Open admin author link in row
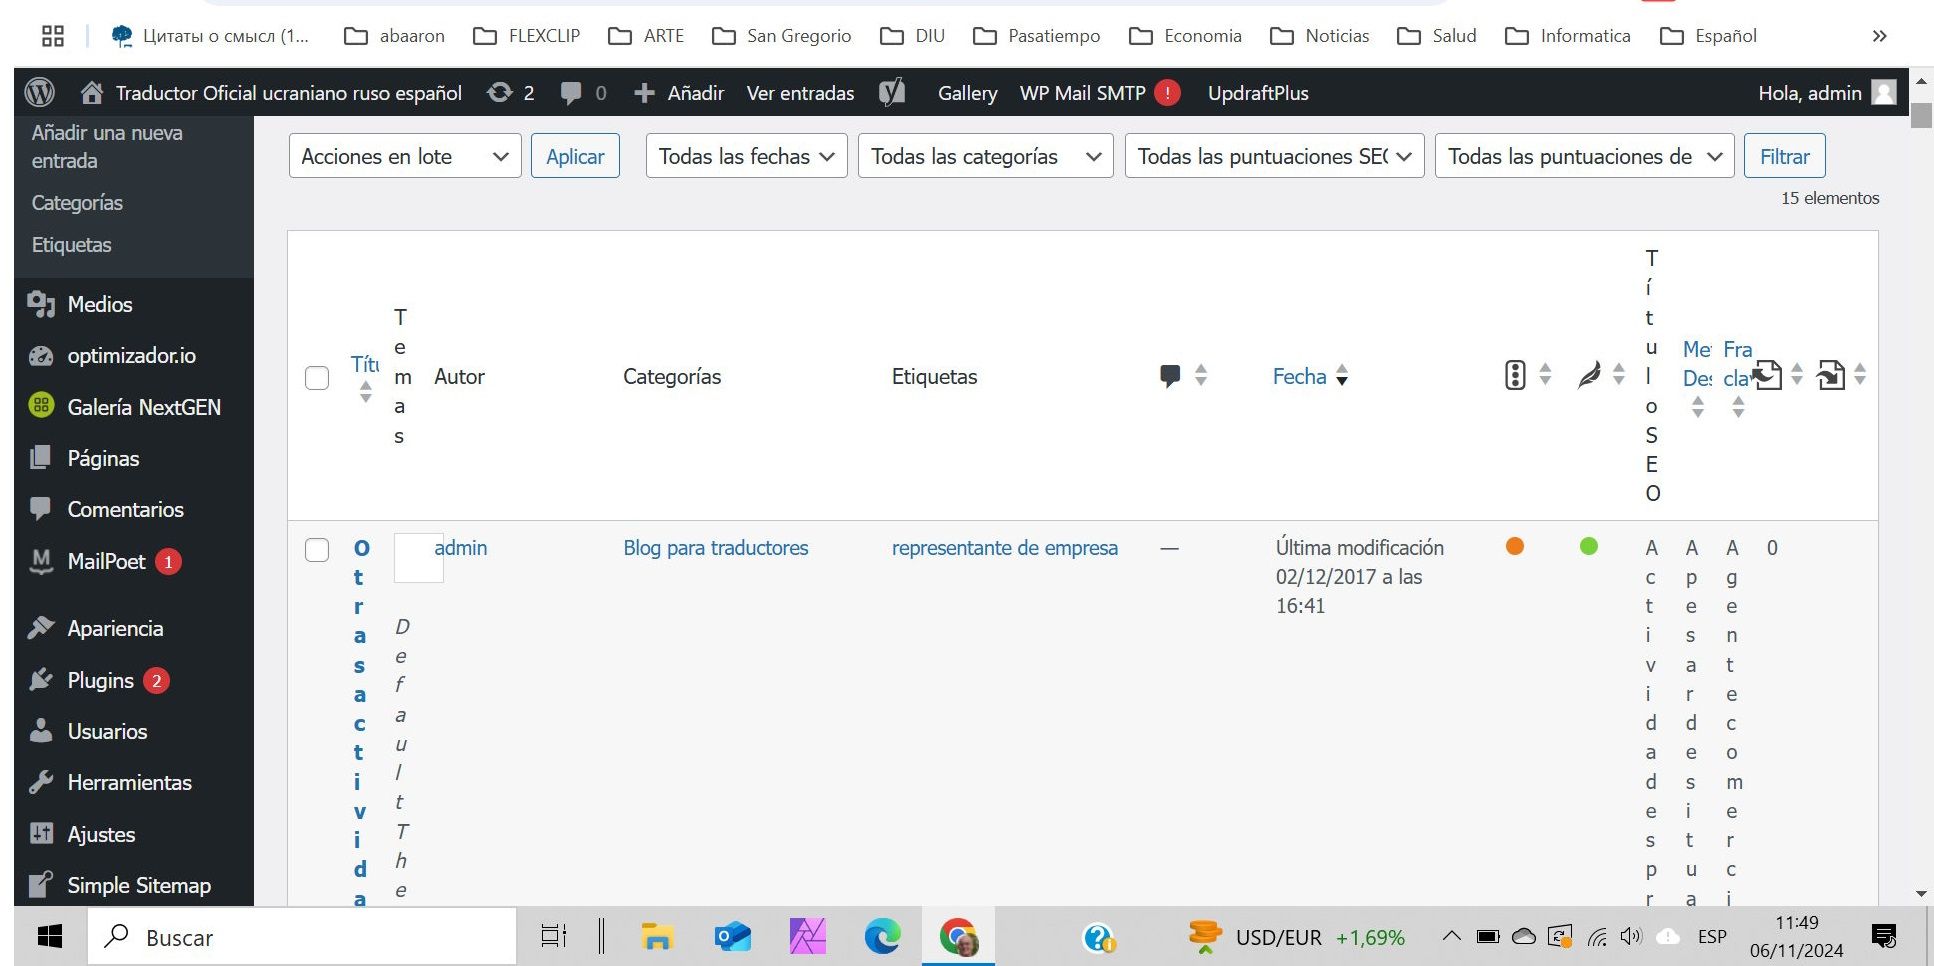Screen dimensions: 1934x966 point(461,548)
